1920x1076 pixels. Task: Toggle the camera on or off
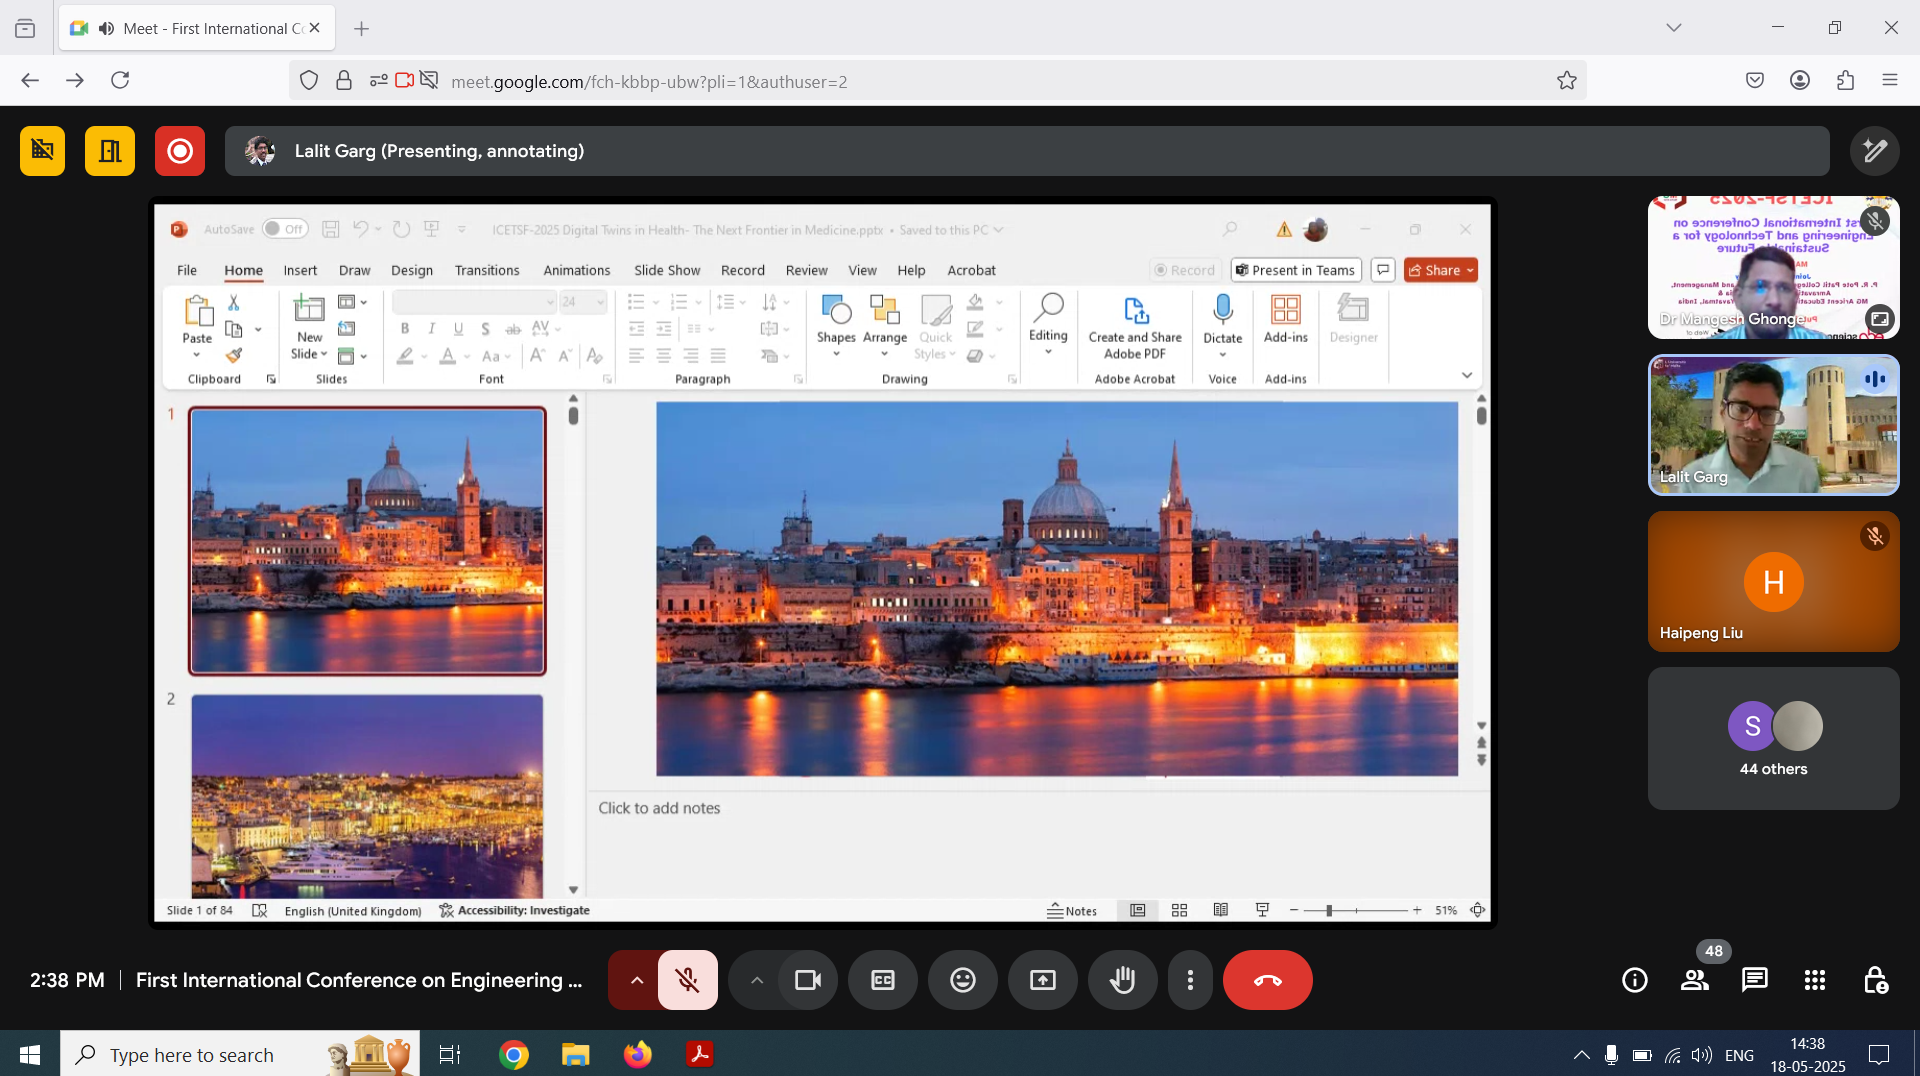(x=807, y=980)
